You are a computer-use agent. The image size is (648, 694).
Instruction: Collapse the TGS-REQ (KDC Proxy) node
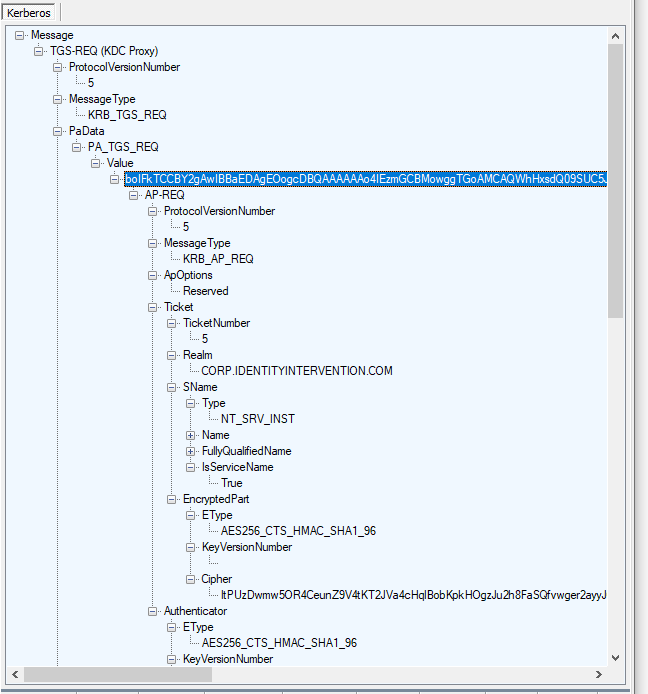pyautogui.click(x=39, y=51)
